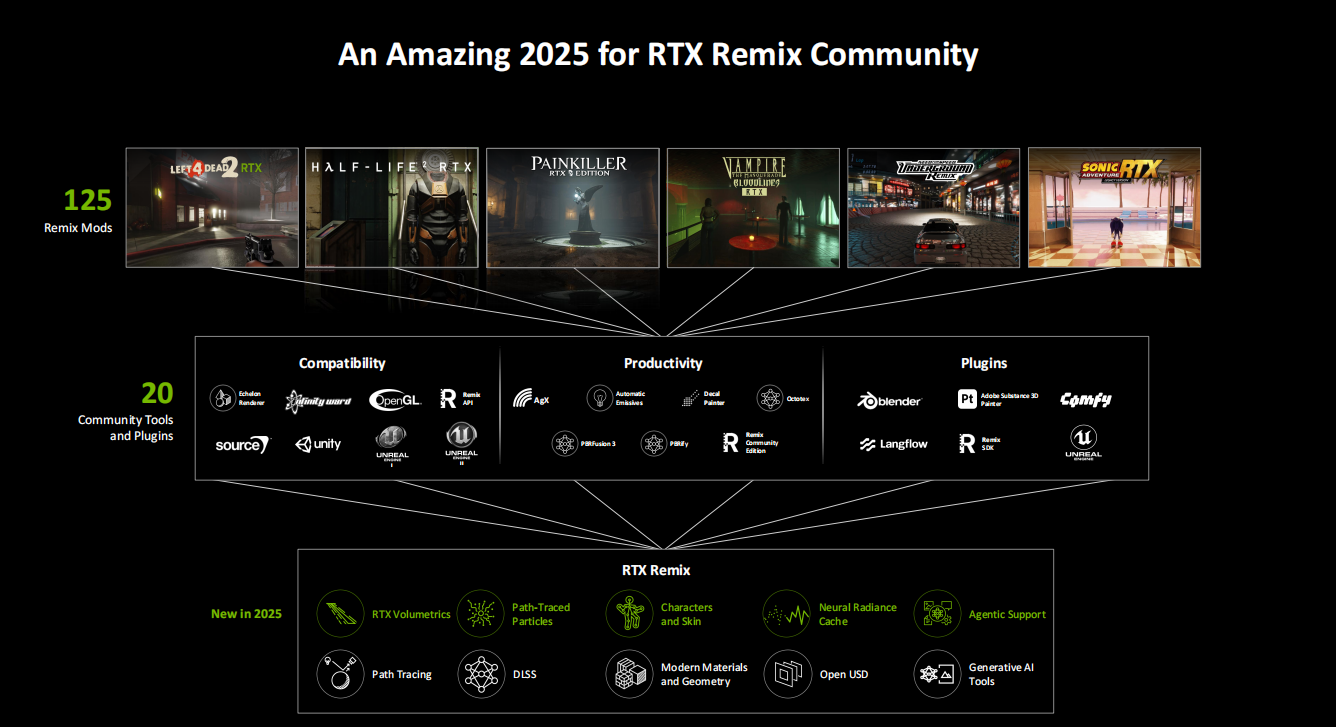1336x727 pixels.
Task: Select the Adobe Substance 3D Painter icon
Action: (967, 399)
